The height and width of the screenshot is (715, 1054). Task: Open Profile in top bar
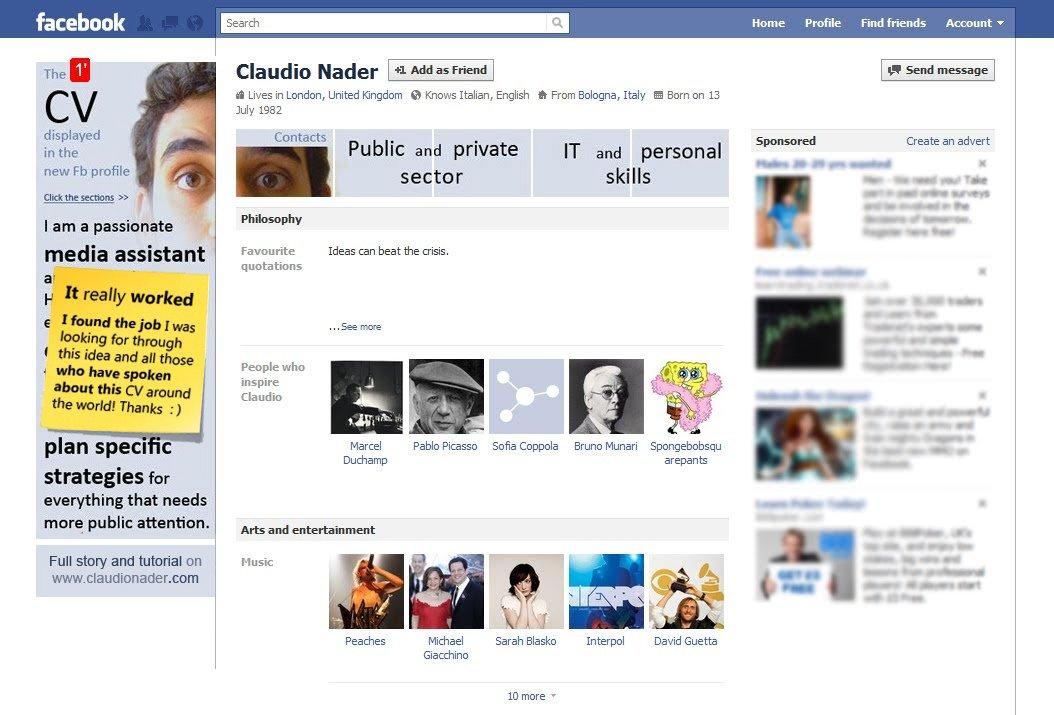(823, 23)
